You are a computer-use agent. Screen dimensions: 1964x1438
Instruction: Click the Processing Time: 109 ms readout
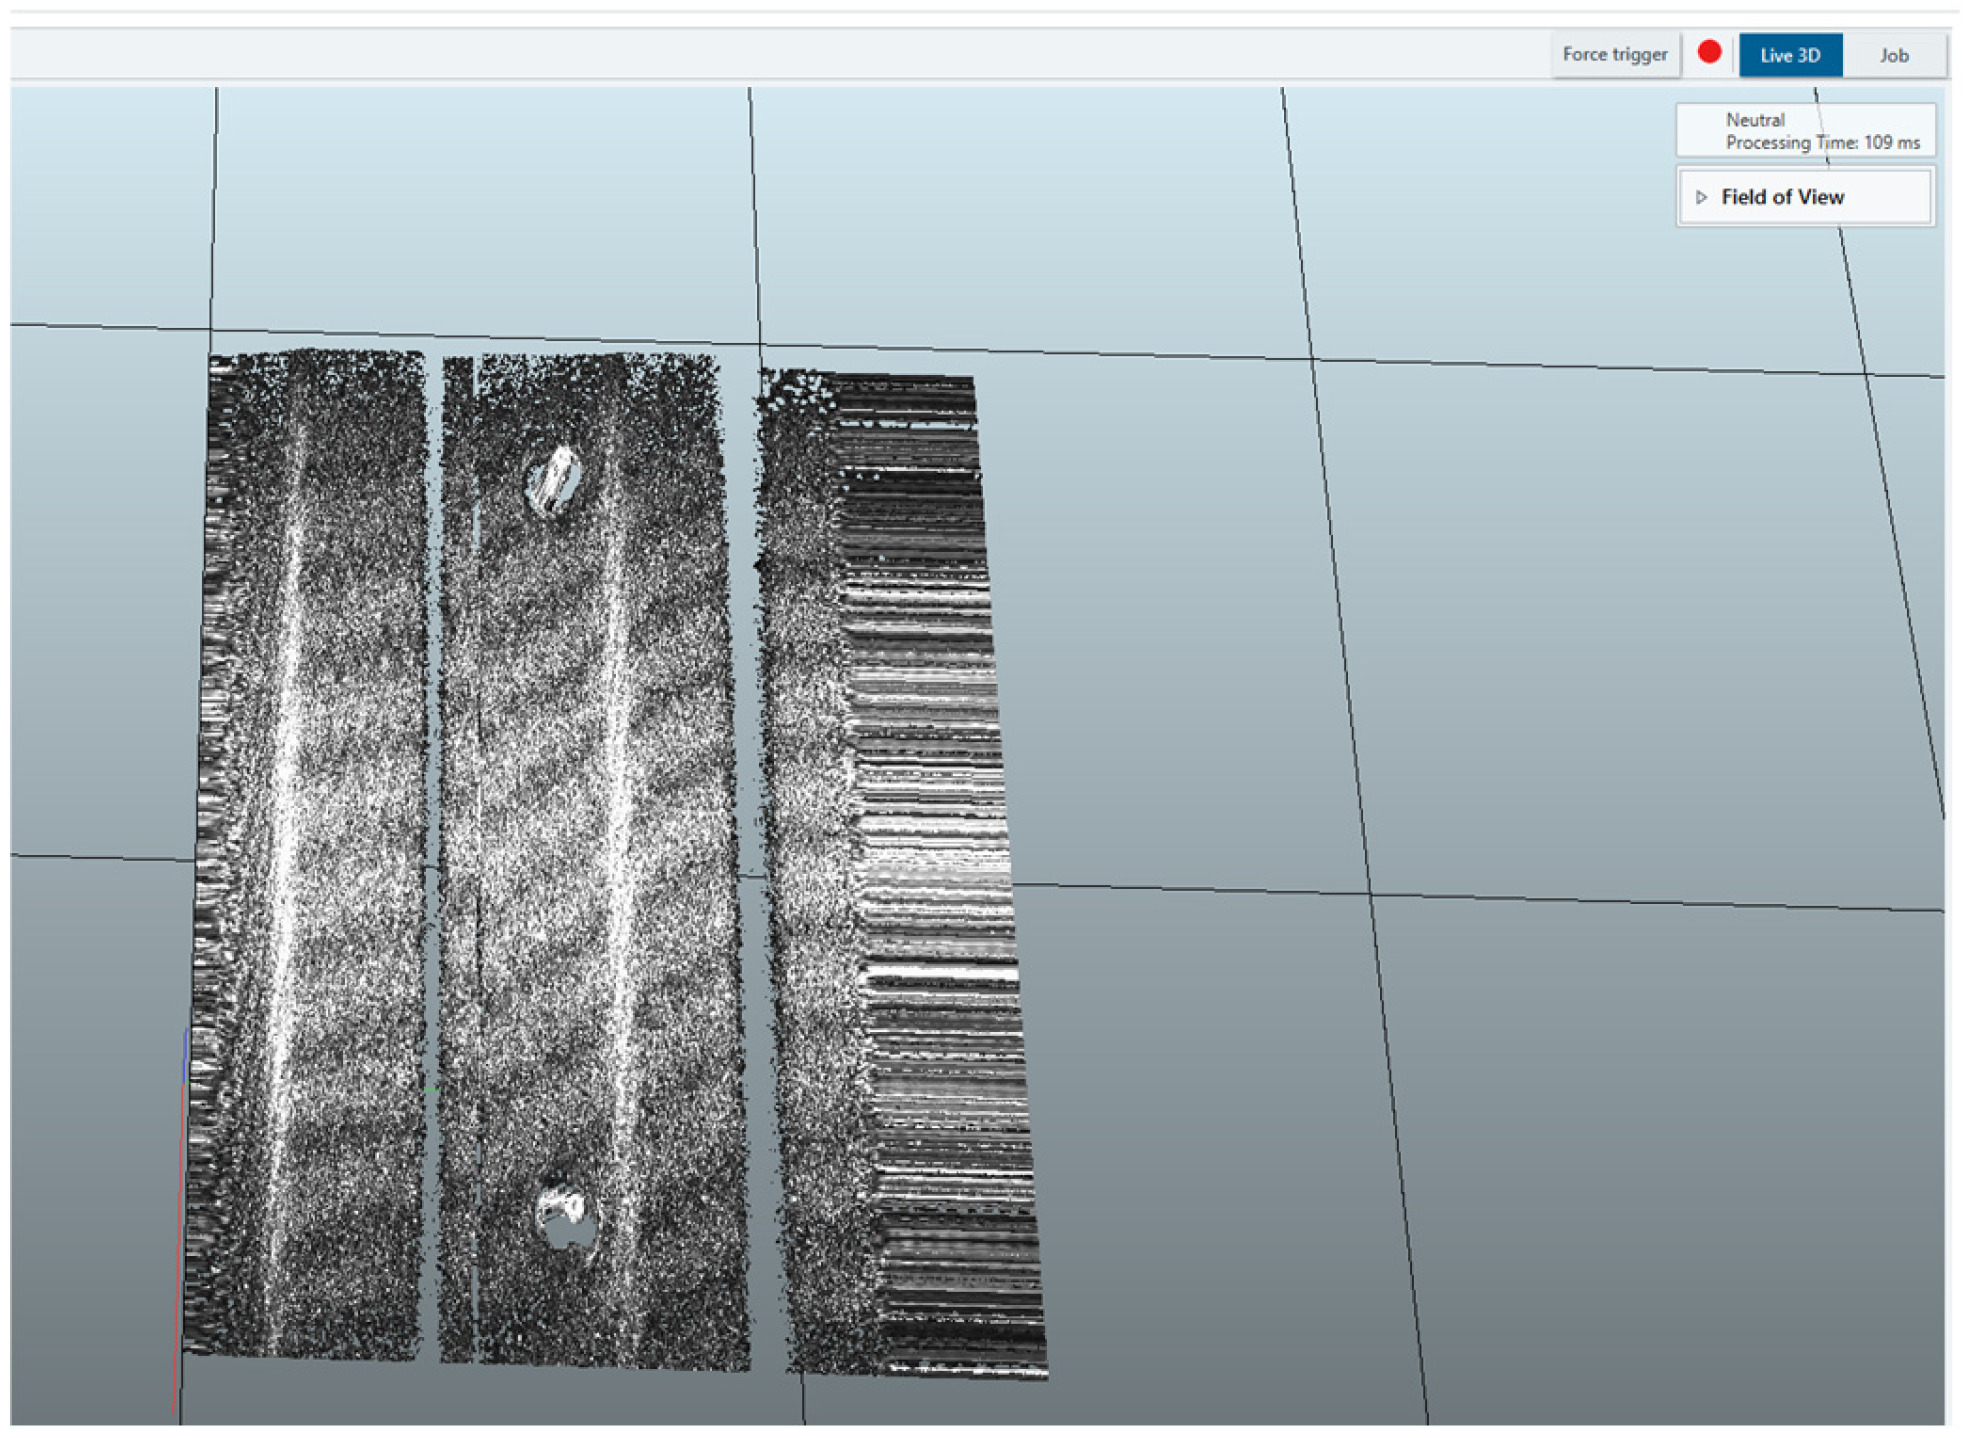[1822, 143]
